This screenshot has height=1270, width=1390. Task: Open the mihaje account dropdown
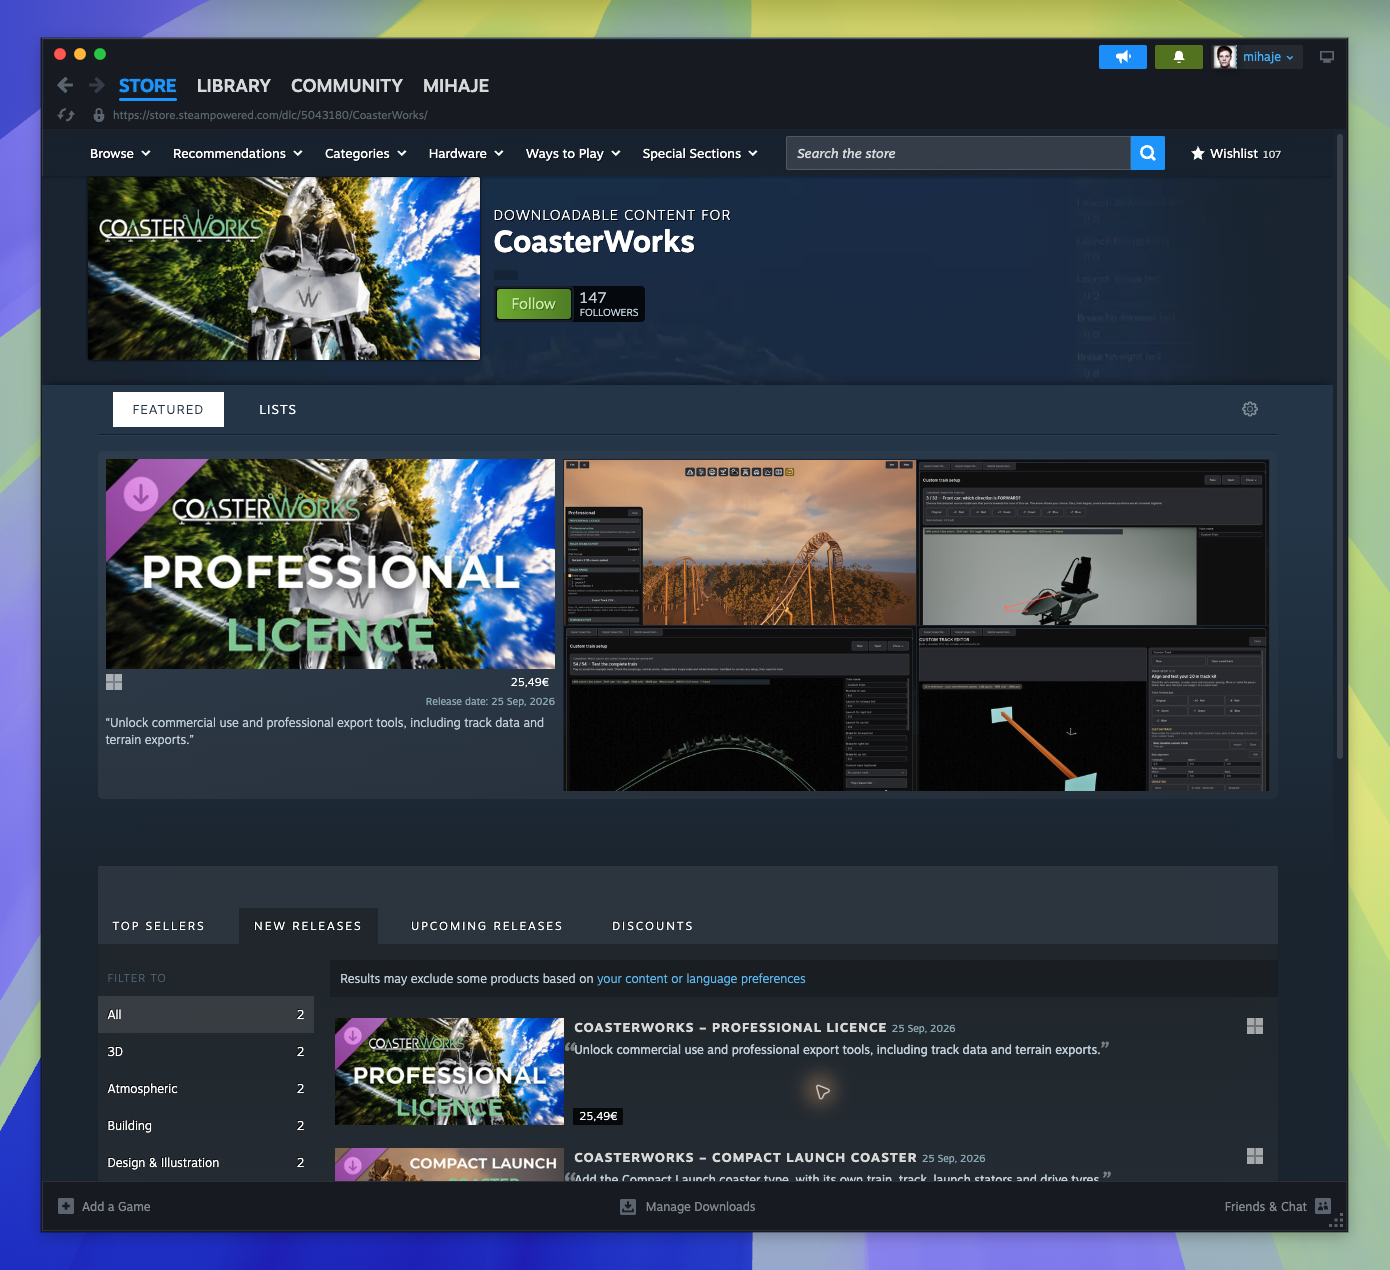[x=1257, y=57]
